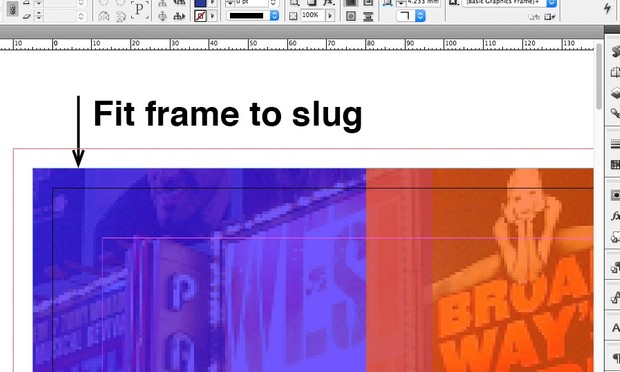Select next object in group
620x372 pixels.
coord(179,16)
